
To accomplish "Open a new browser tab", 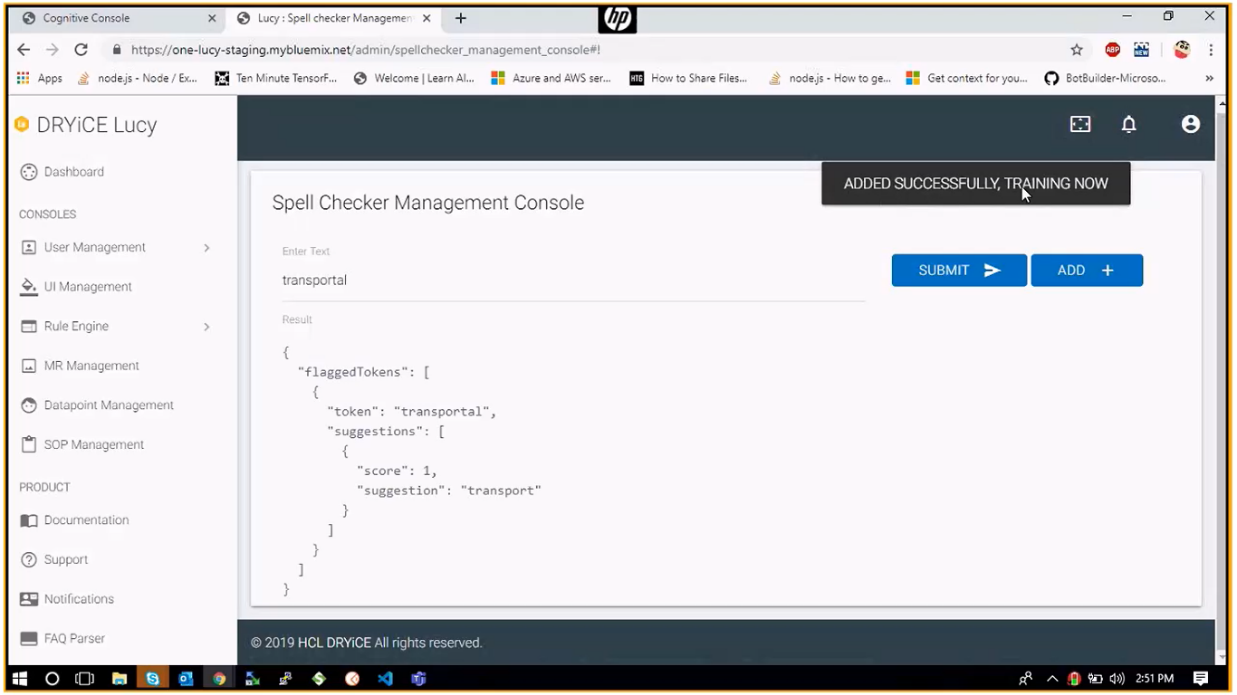I will pyautogui.click(x=461, y=18).
